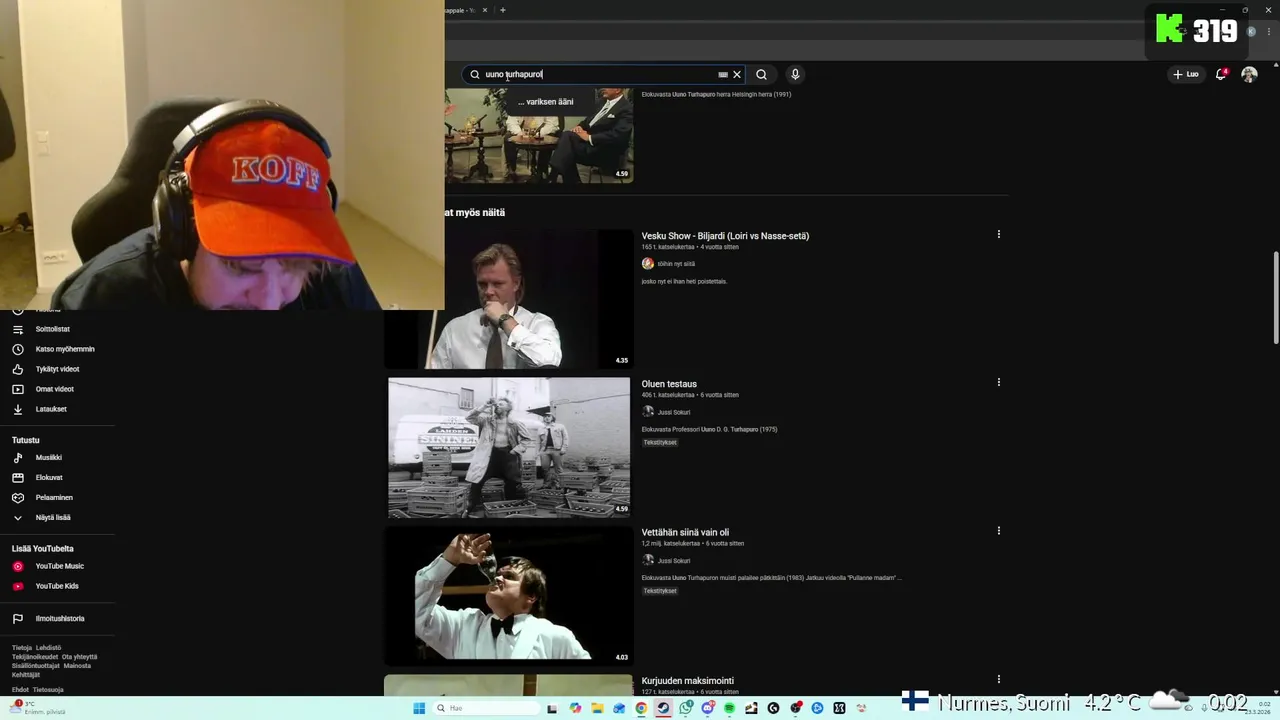Image resolution: width=1280 pixels, height=720 pixels.
Task: Open Google Chrome from the taskbar
Action: [x=641, y=708]
